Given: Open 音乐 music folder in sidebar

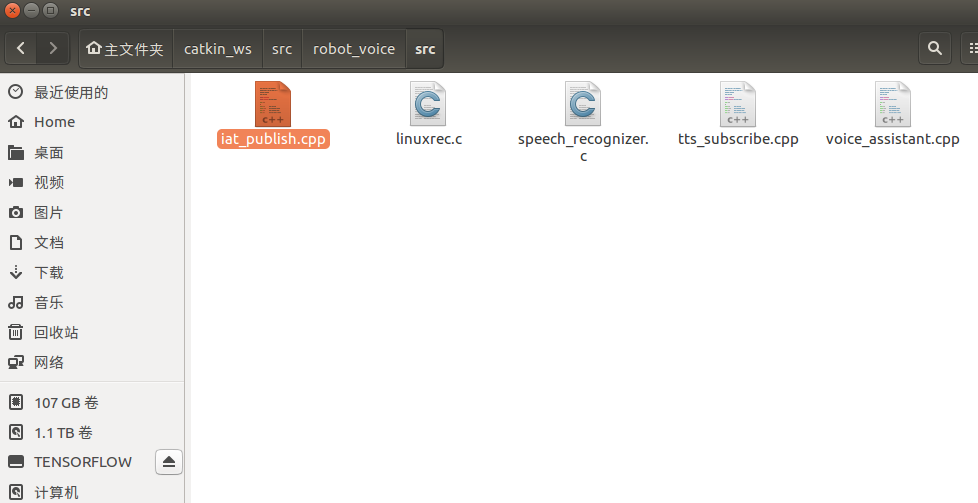Looking at the screenshot, I should click(x=92, y=302).
